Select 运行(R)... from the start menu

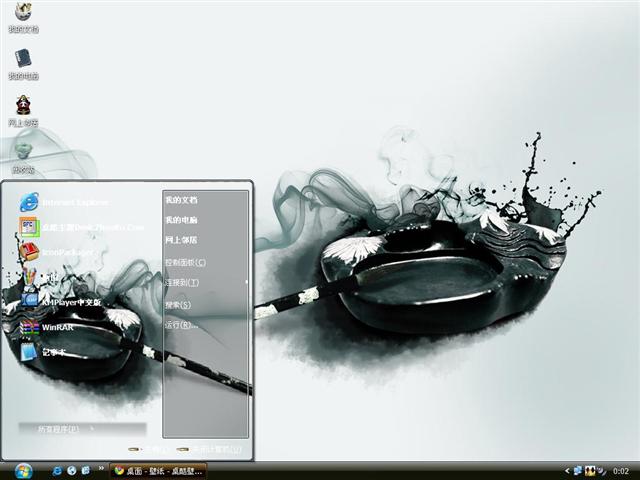[181, 325]
